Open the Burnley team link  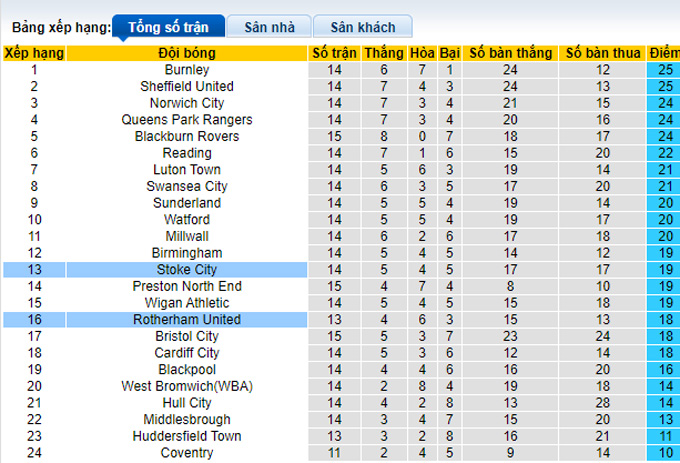[x=187, y=70]
